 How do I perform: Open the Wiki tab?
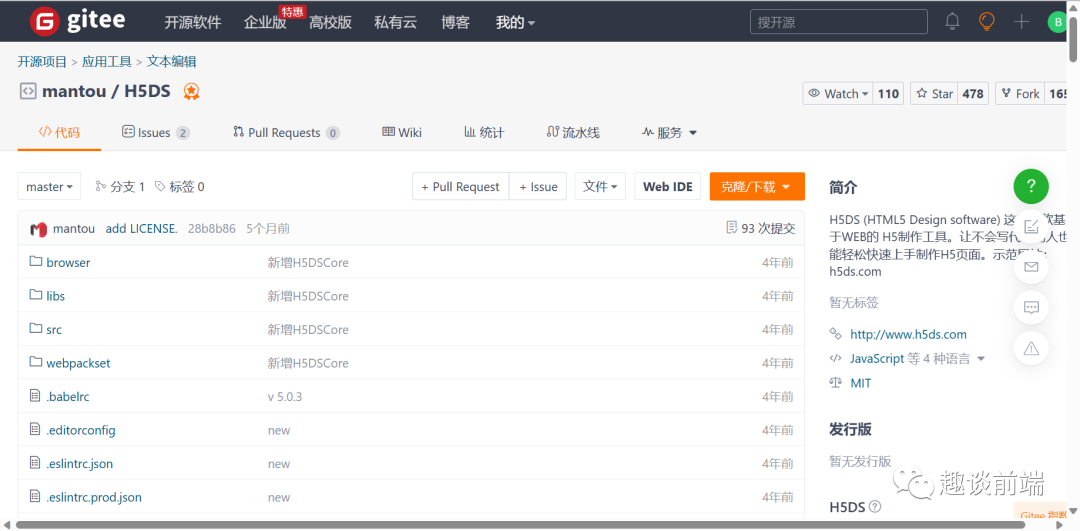tap(402, 132)
